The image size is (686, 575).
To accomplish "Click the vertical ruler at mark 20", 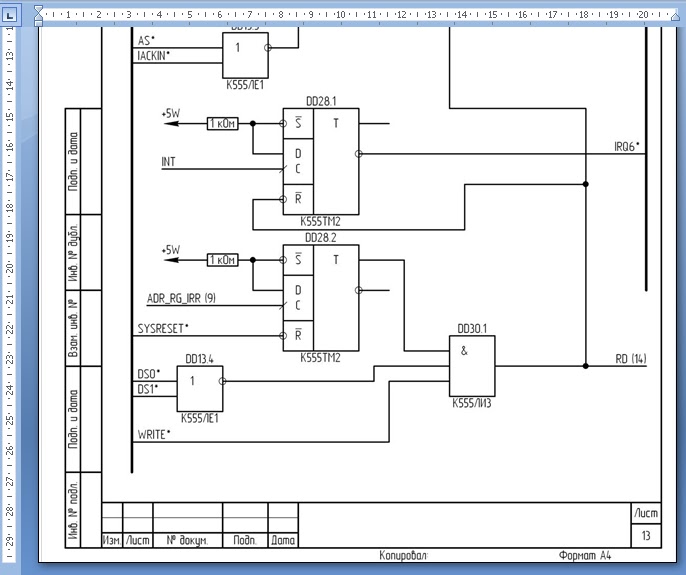I will pos(10,267).
